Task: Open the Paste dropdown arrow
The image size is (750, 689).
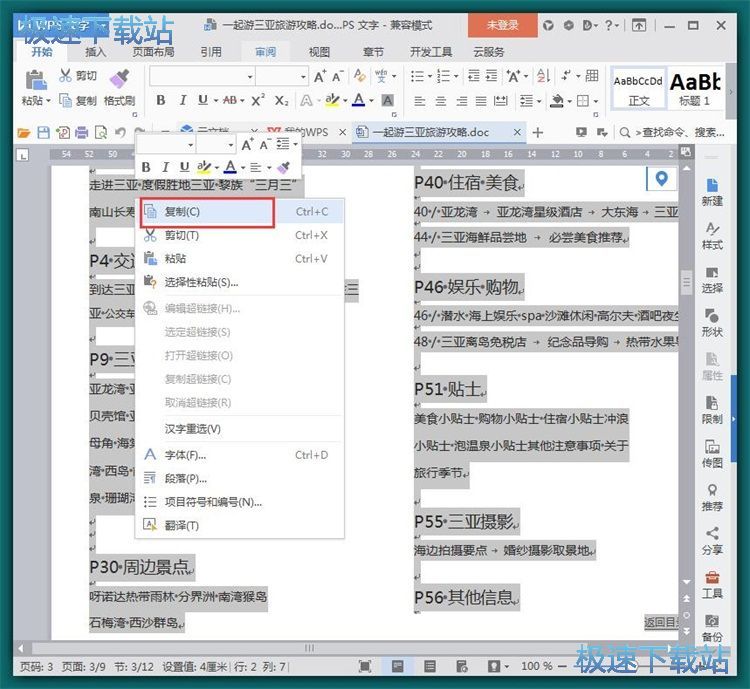Action: coord(49,101)
